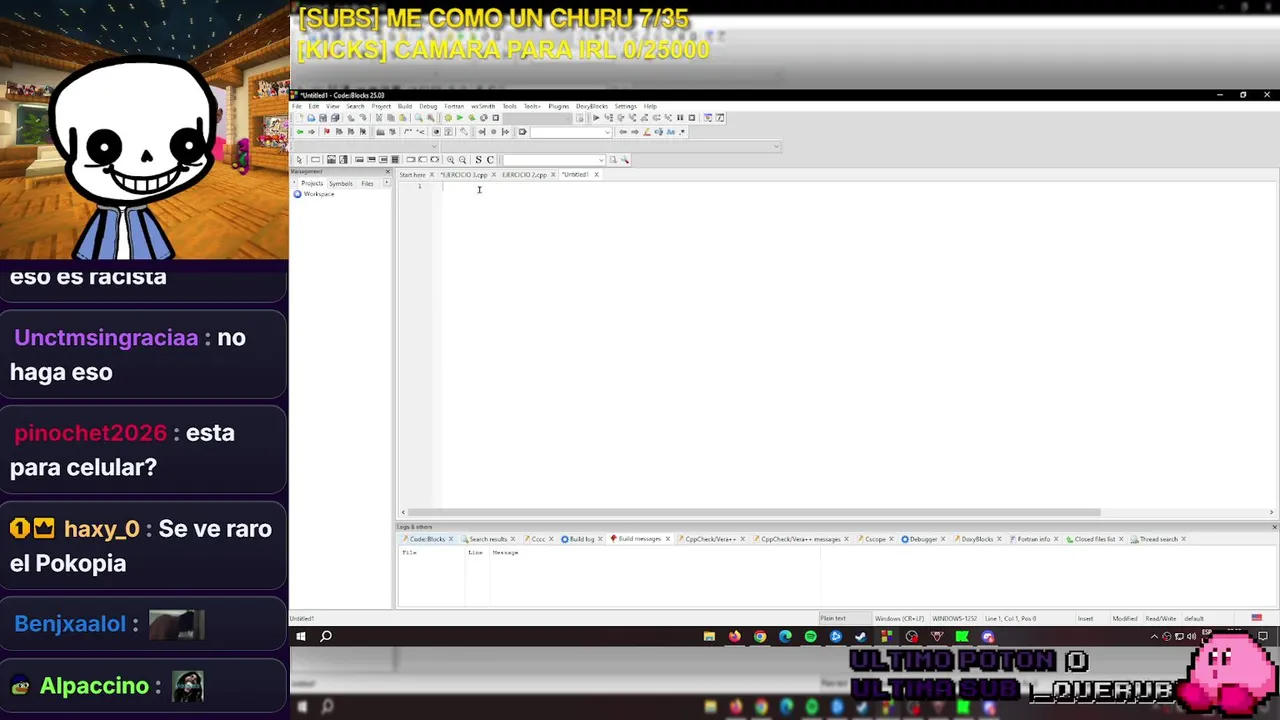
Task: Click the Open file toolbar icon
Action: click(311, 117)
